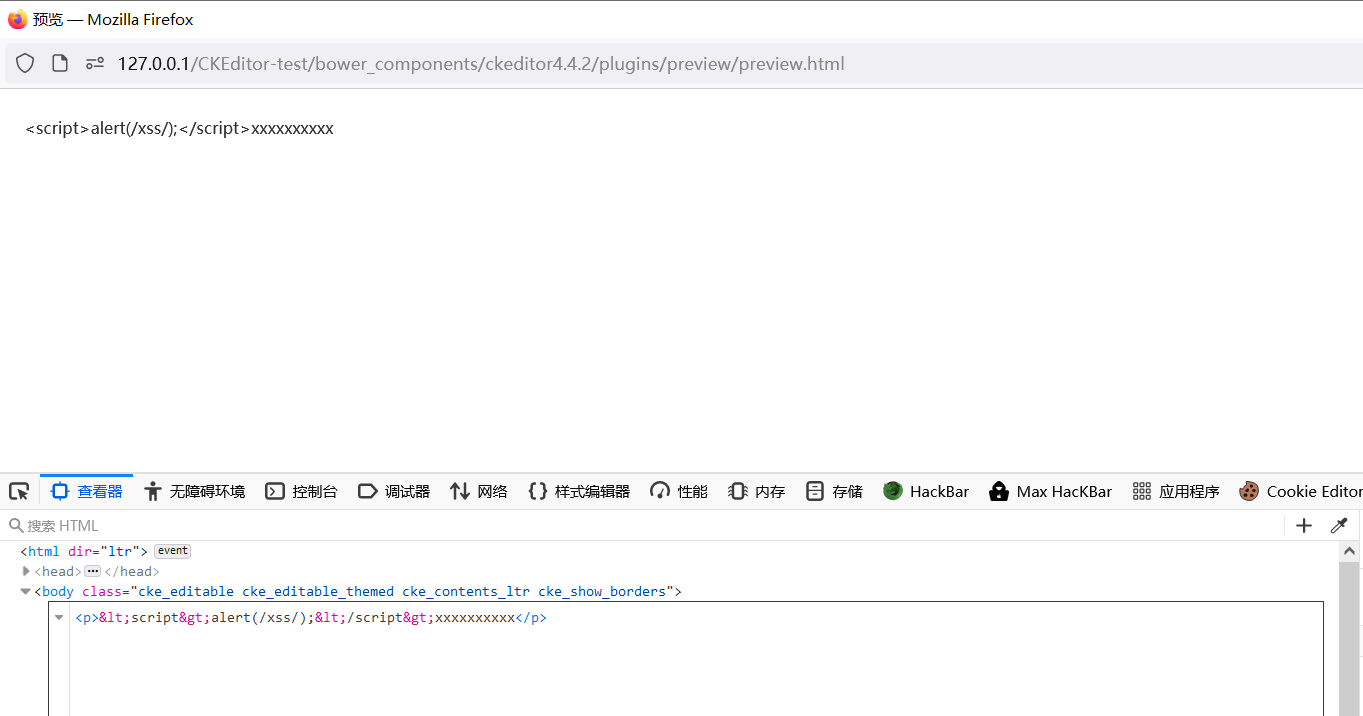Expand the head node triangle
The width and height of the screenshot is (1363, 716).
tap(26, 571)
